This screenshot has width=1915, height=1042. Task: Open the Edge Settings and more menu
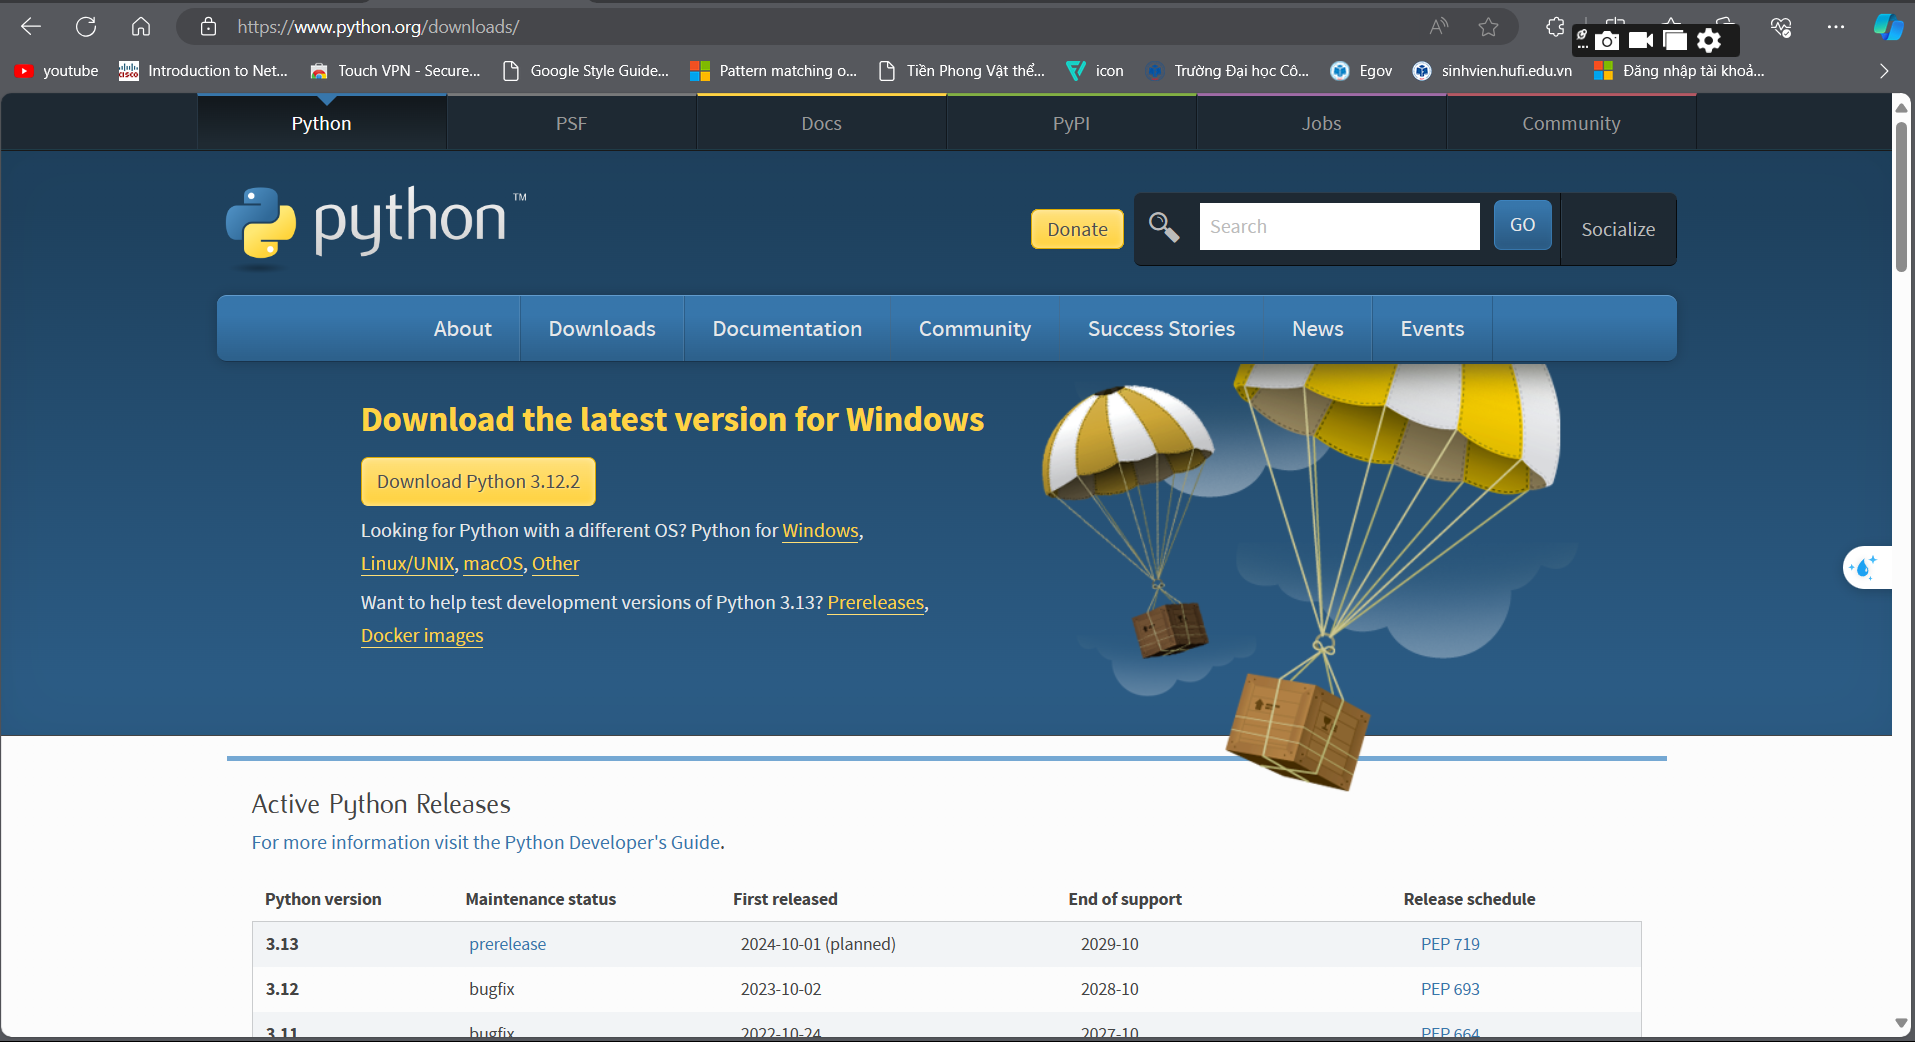1835,27
